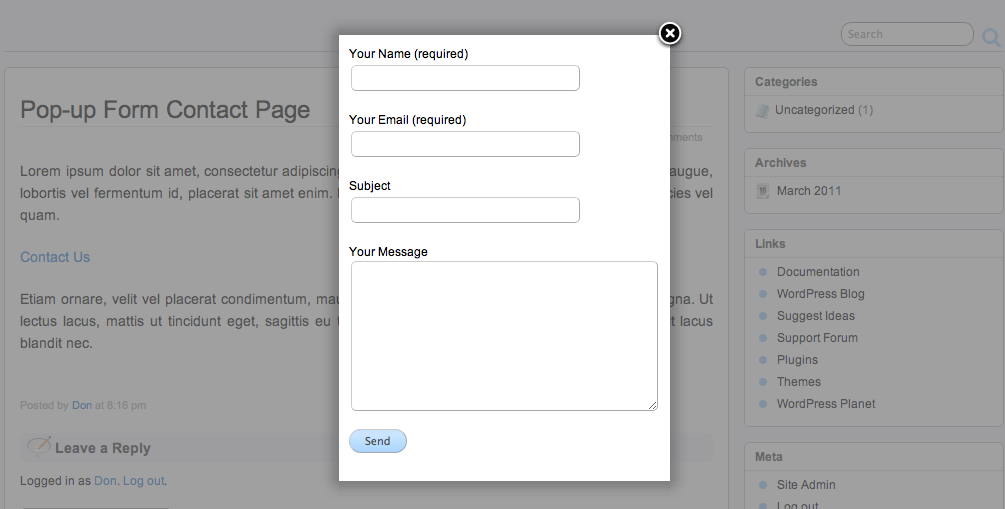This screenshot has width=1005, height=509.
Task: Open the Contact Us link
Action: pyautogui.click(x=55, y=257)
